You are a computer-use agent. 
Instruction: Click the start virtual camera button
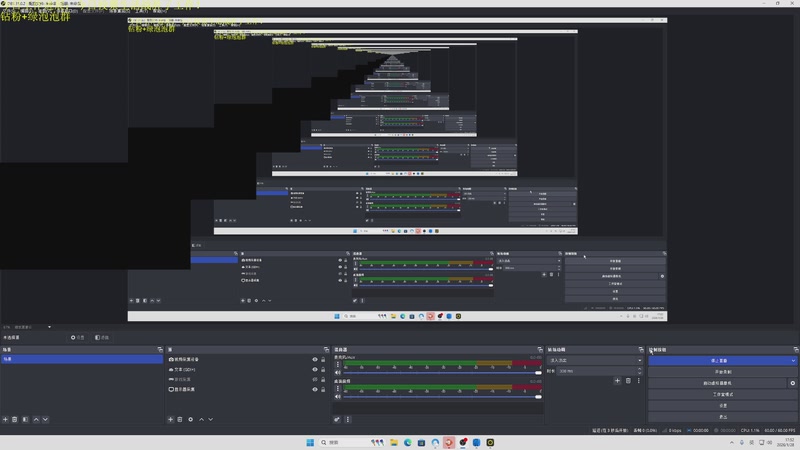click(x=717, y=383)
